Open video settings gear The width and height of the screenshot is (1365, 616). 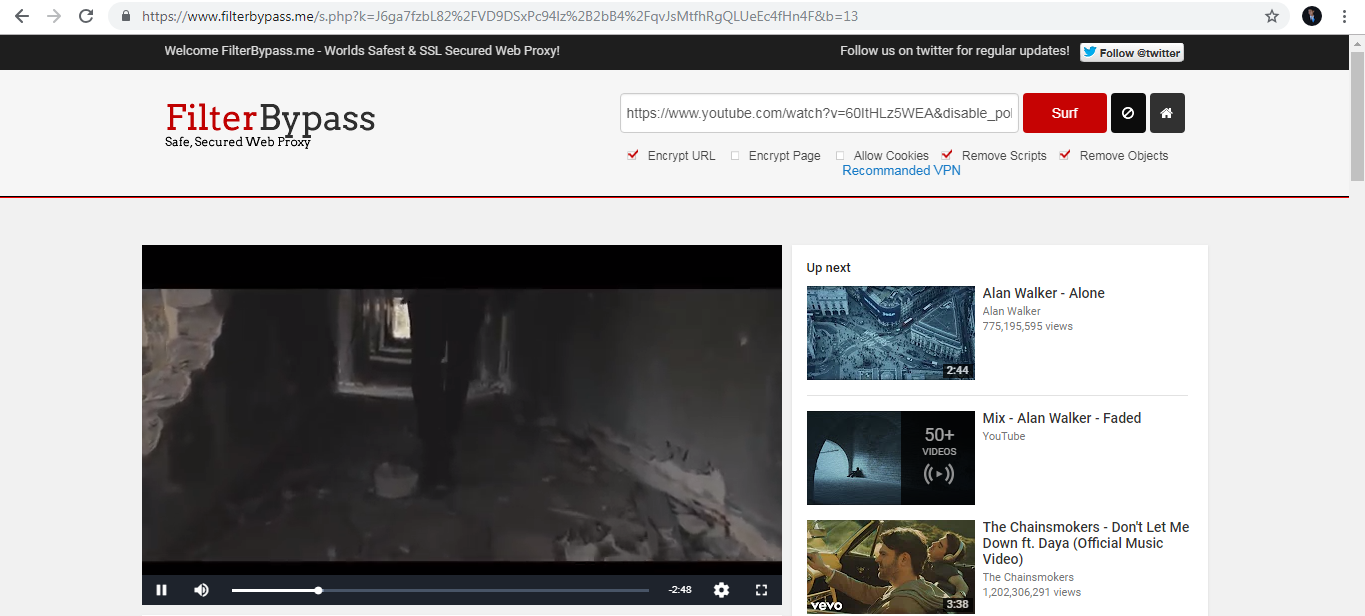pos(721,590)
